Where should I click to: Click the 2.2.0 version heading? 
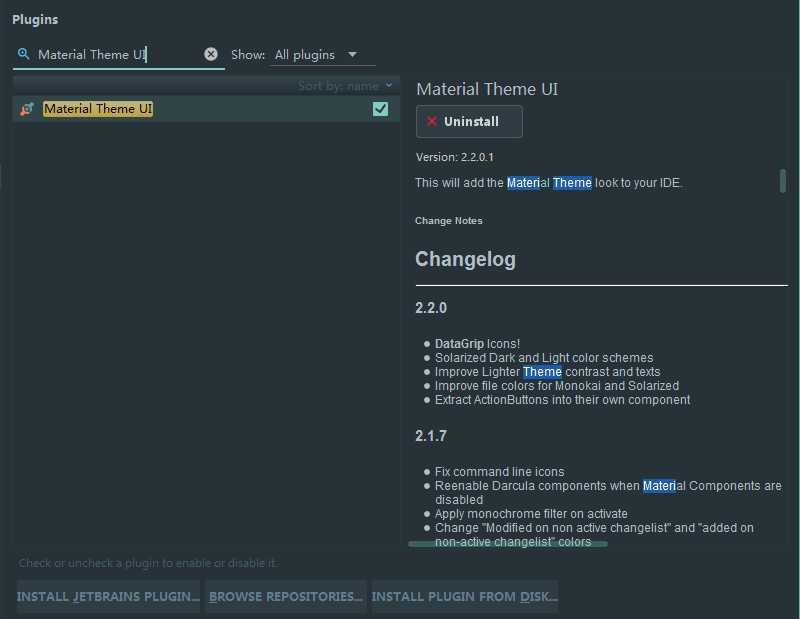431,308
